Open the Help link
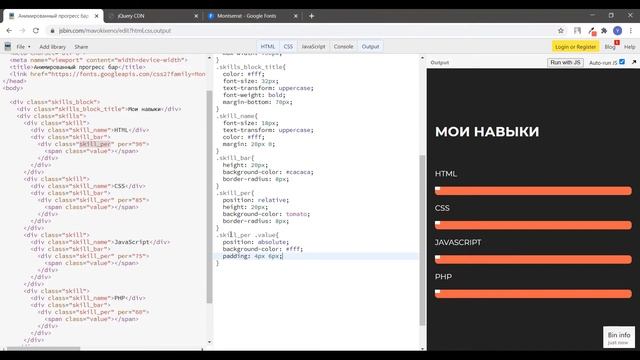The width and height of the screenshot is (640, 360). pos(629,47)
